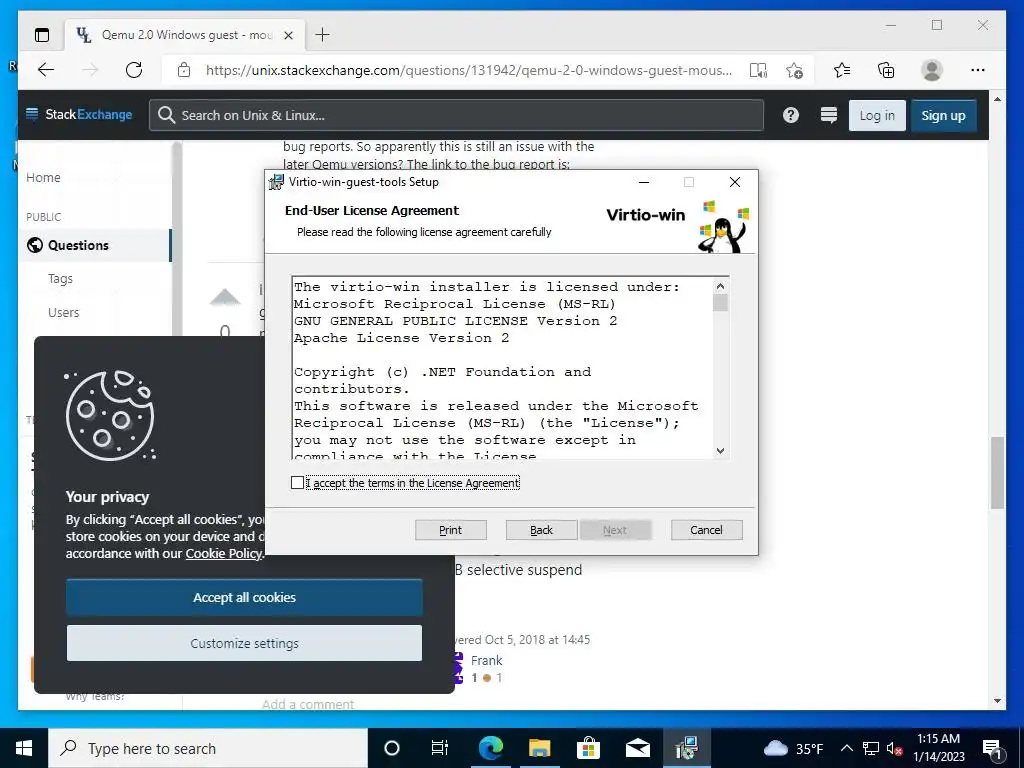
Task: Go back in Edge browser
Action: [46, 70]
